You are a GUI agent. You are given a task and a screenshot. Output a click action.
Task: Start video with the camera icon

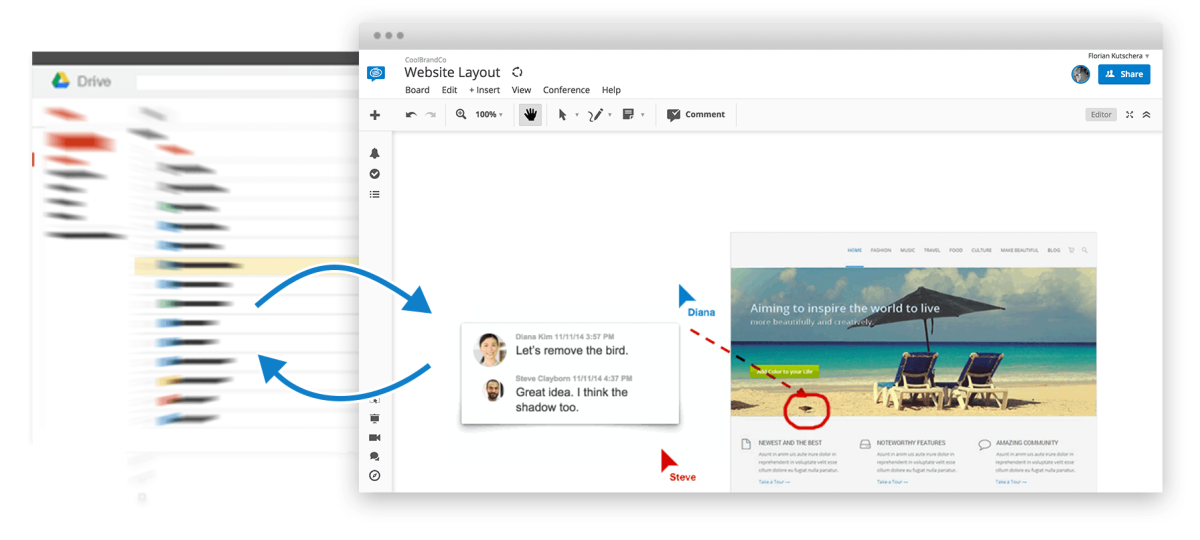point(375,438)
